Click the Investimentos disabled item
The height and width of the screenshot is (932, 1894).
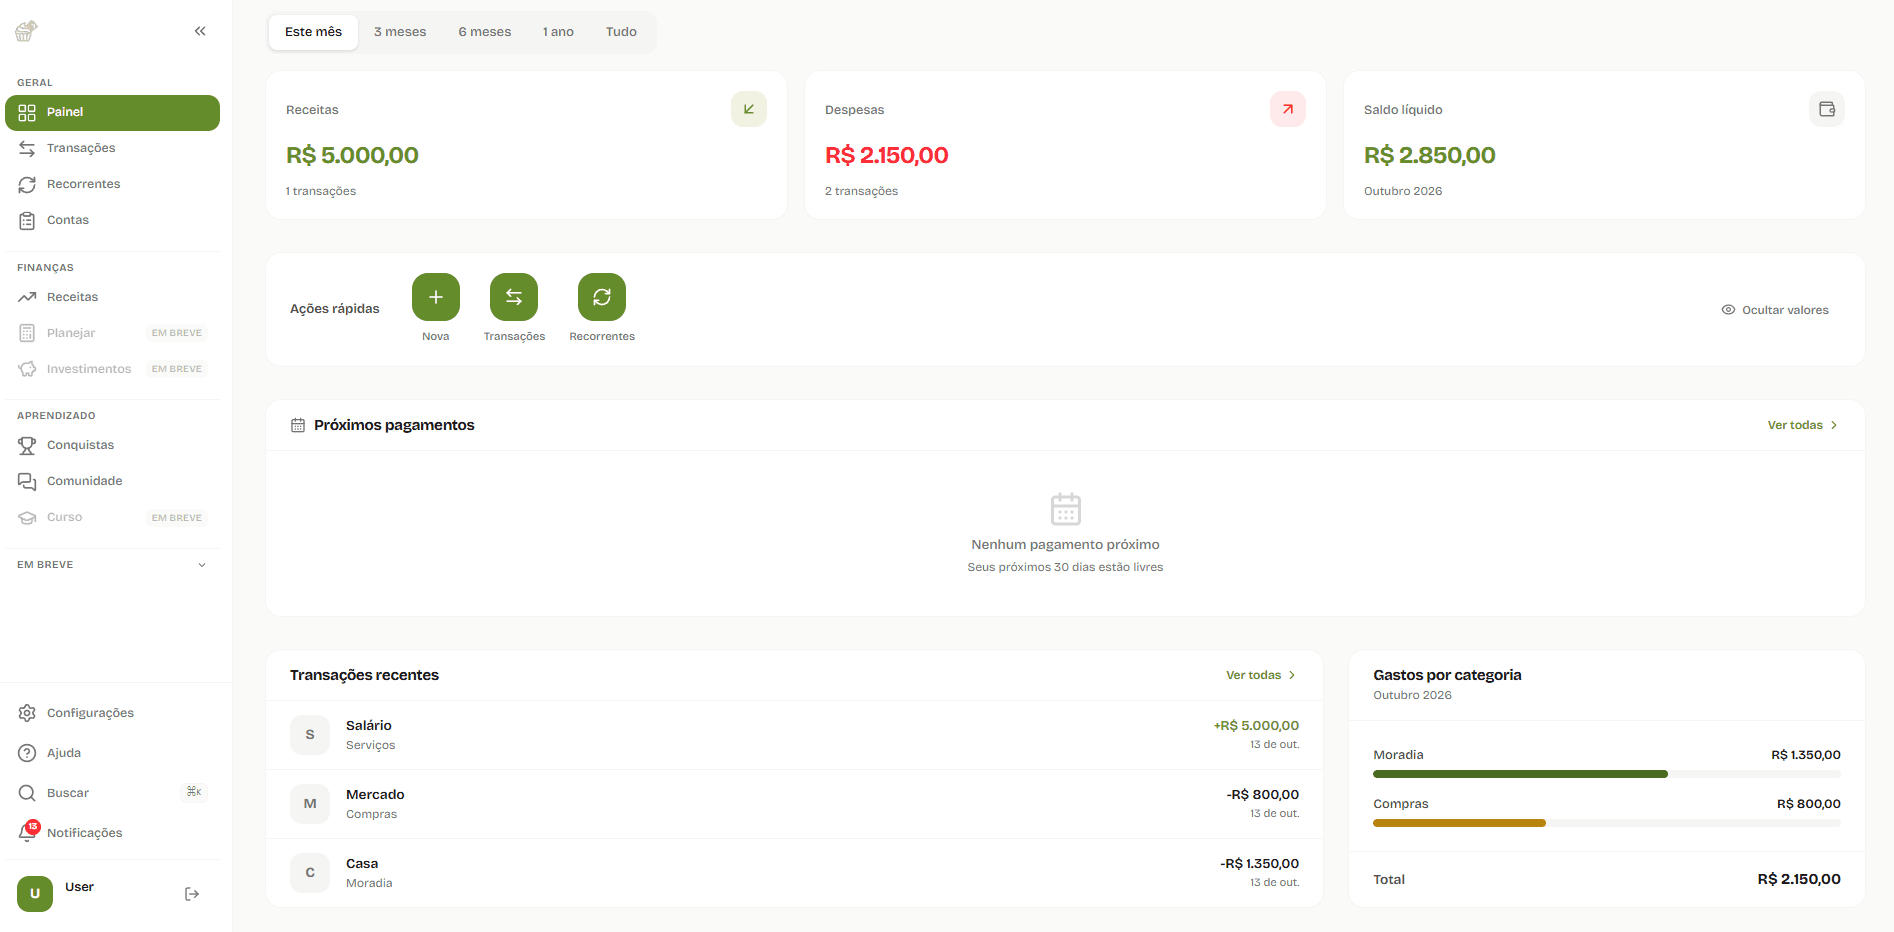112,369
